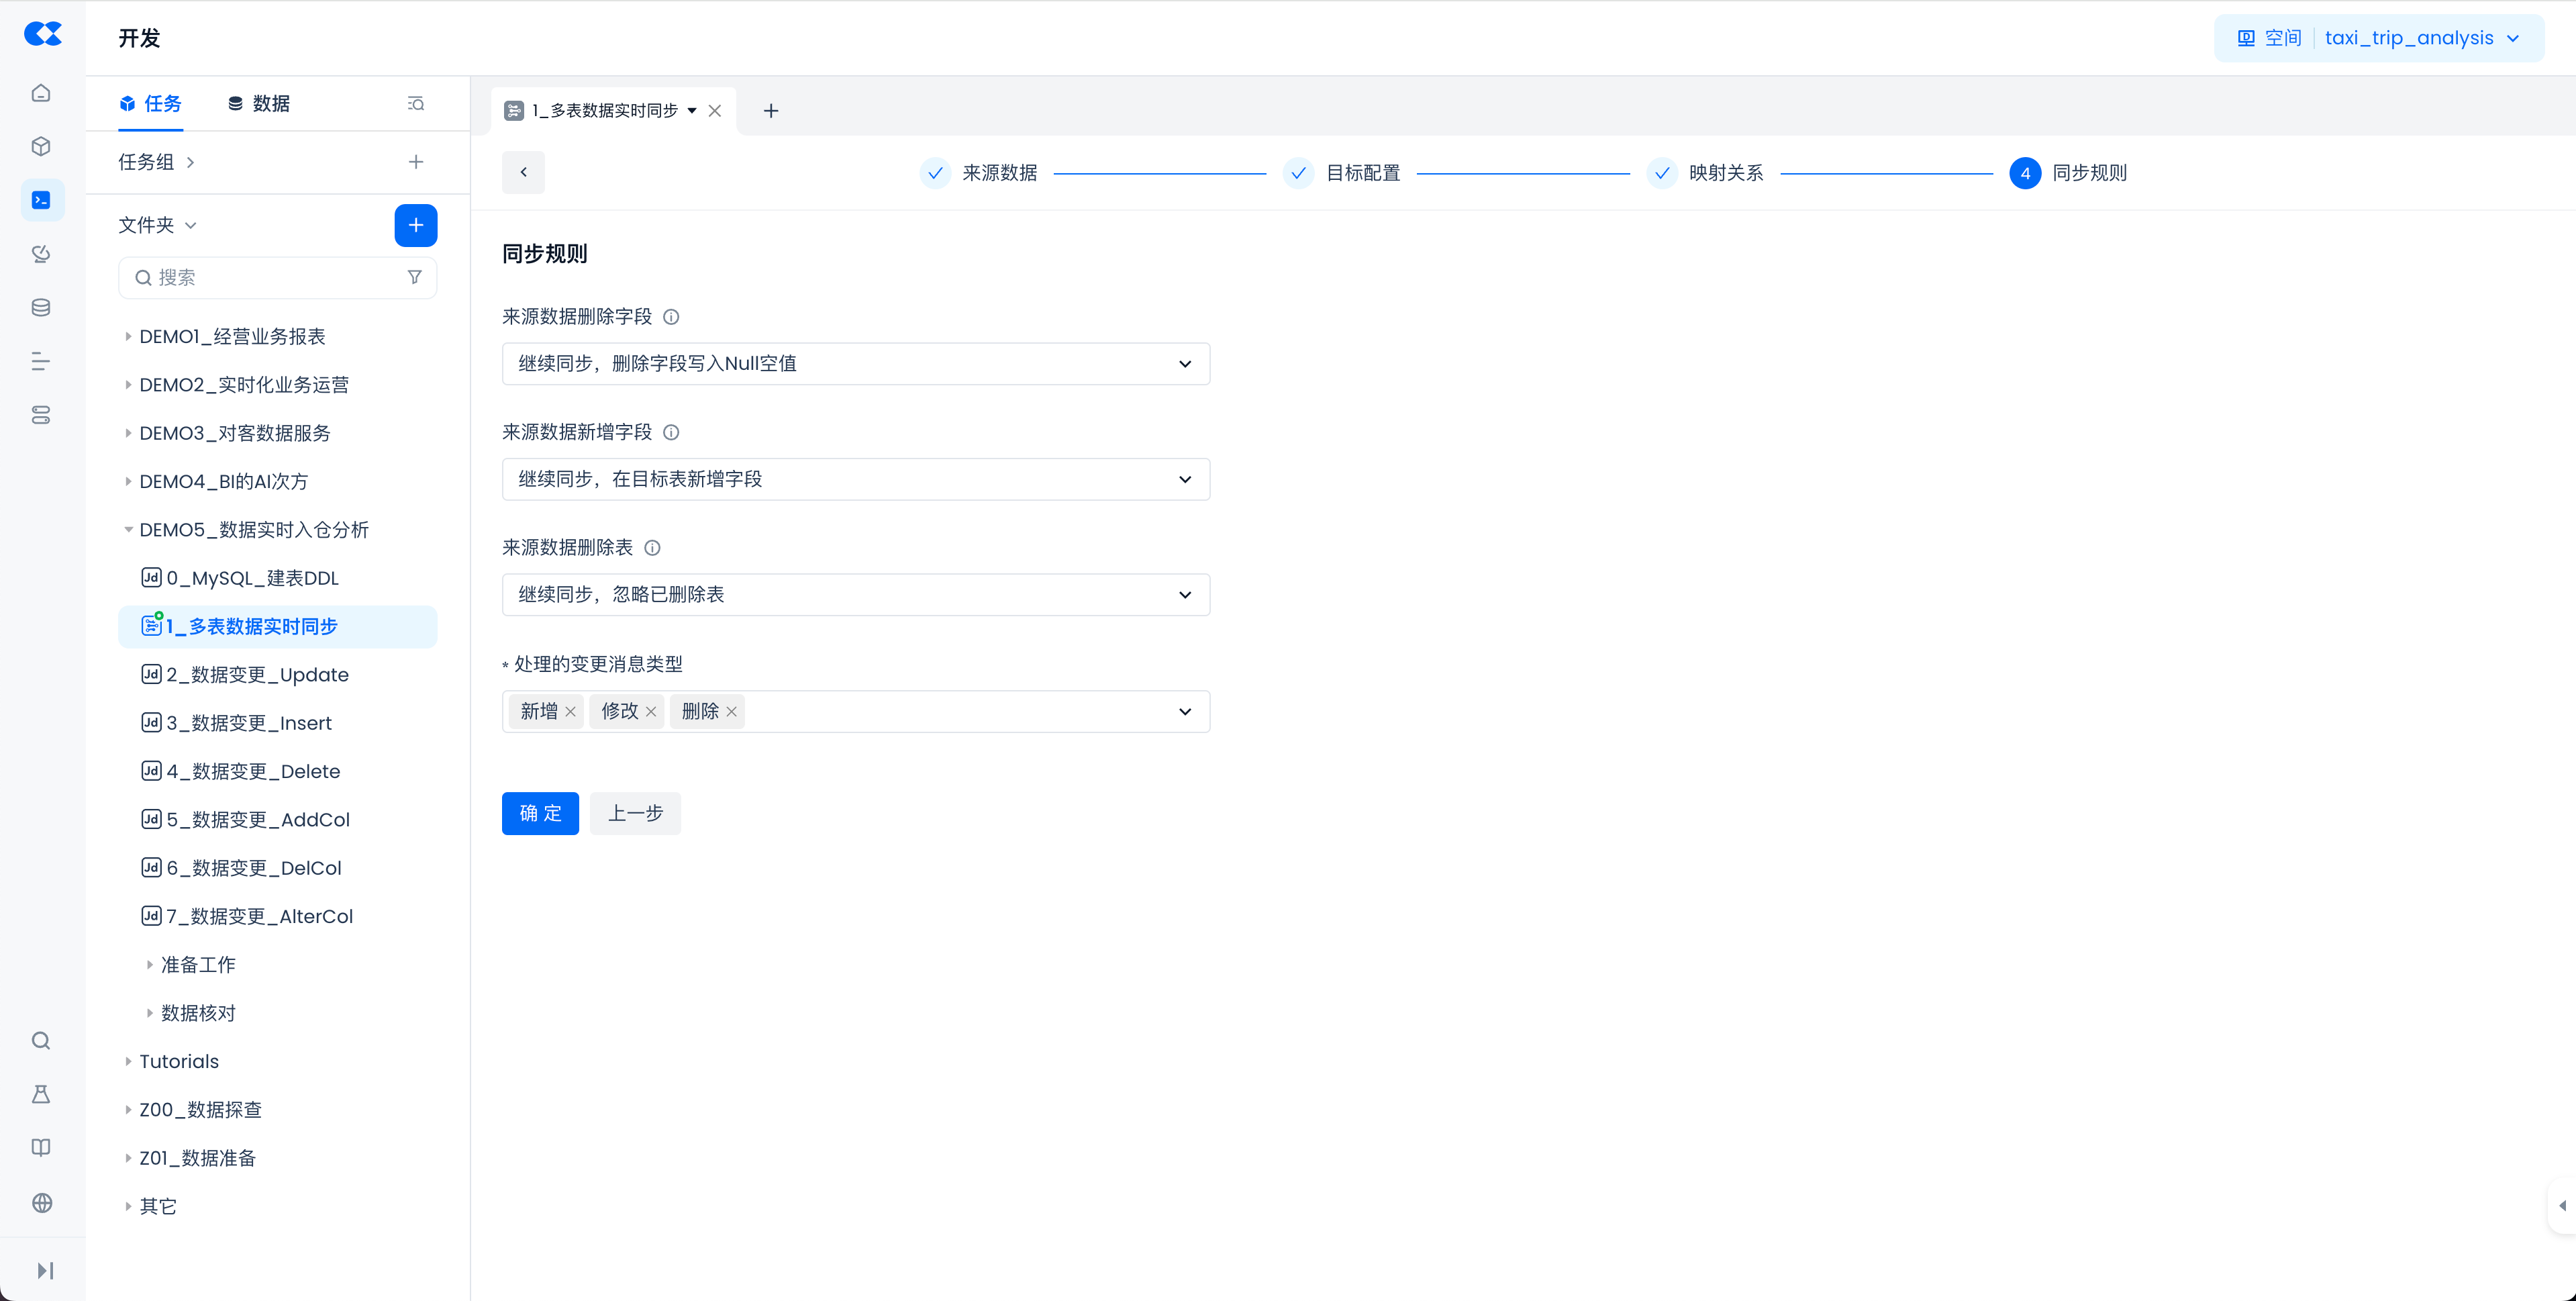Image resolution: width=2576 pixels, height=1301 pixels.
Task: Click the globe icon in left sidebar
Action: click(41, 1203)
